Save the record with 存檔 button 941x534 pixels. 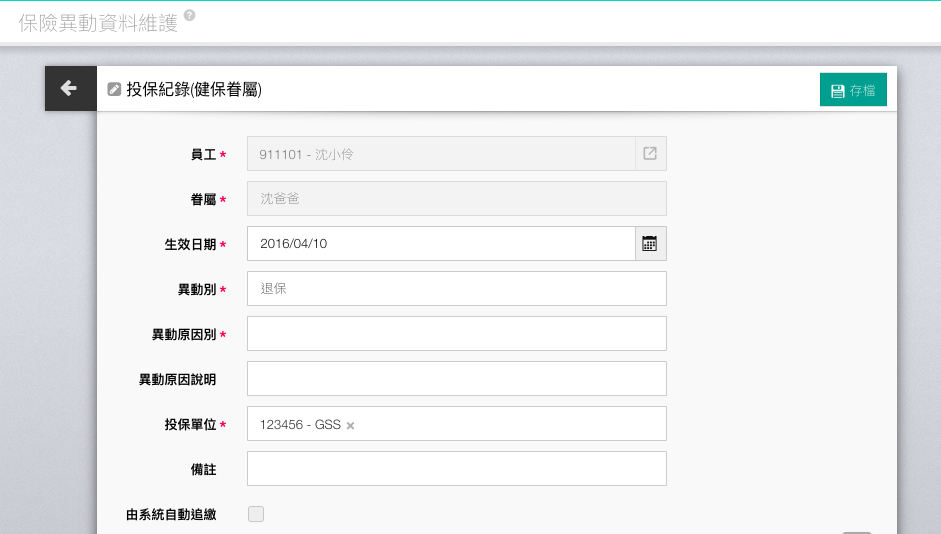click(x=853, y=90)
